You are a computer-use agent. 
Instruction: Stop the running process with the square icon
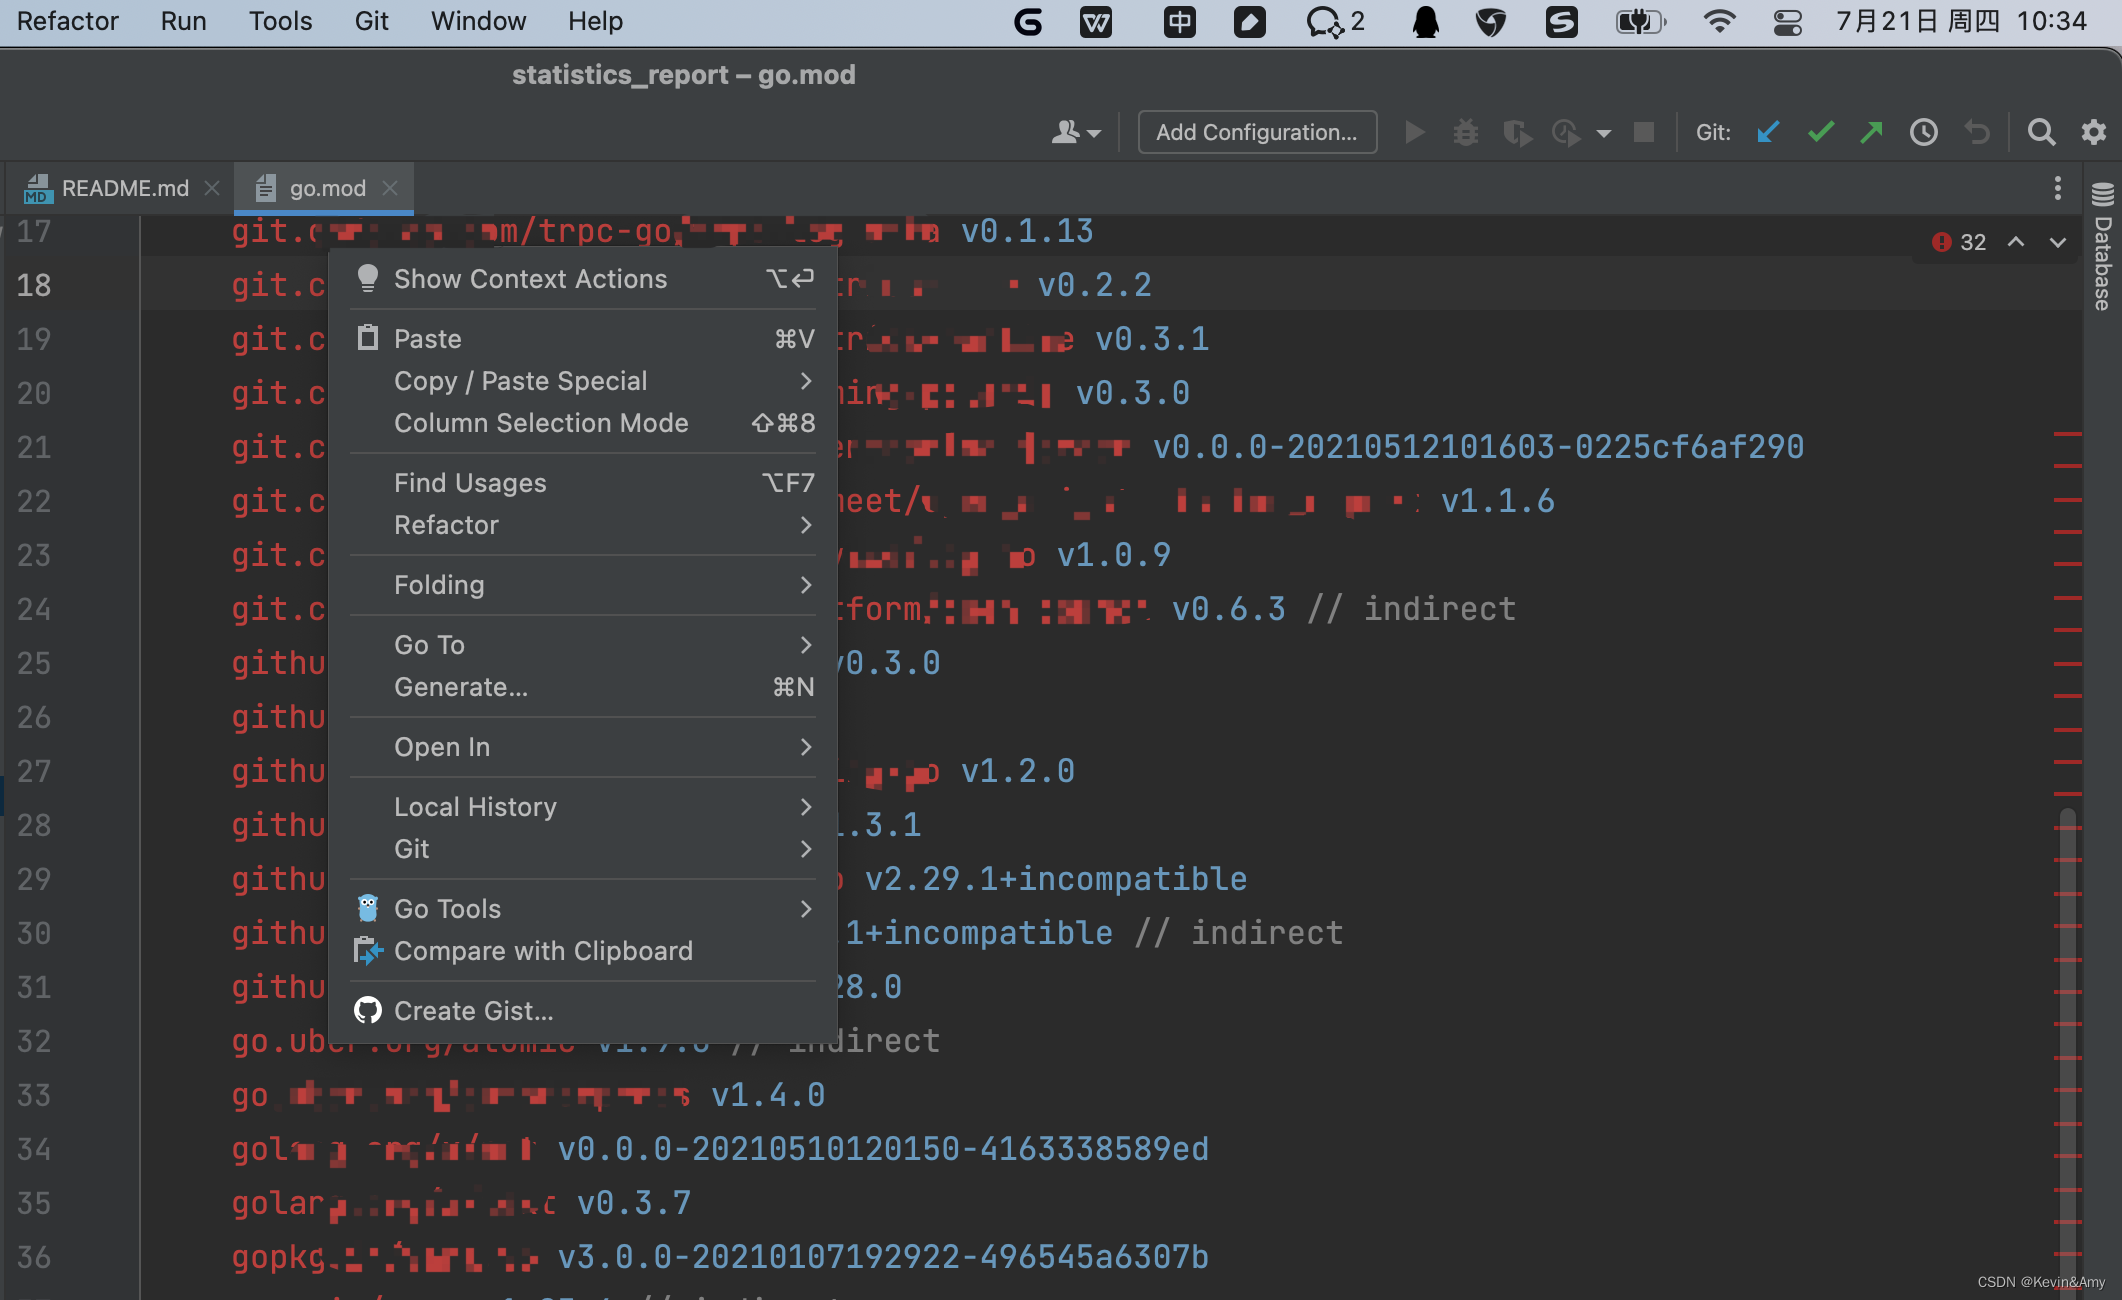(x=1643, y=132)
